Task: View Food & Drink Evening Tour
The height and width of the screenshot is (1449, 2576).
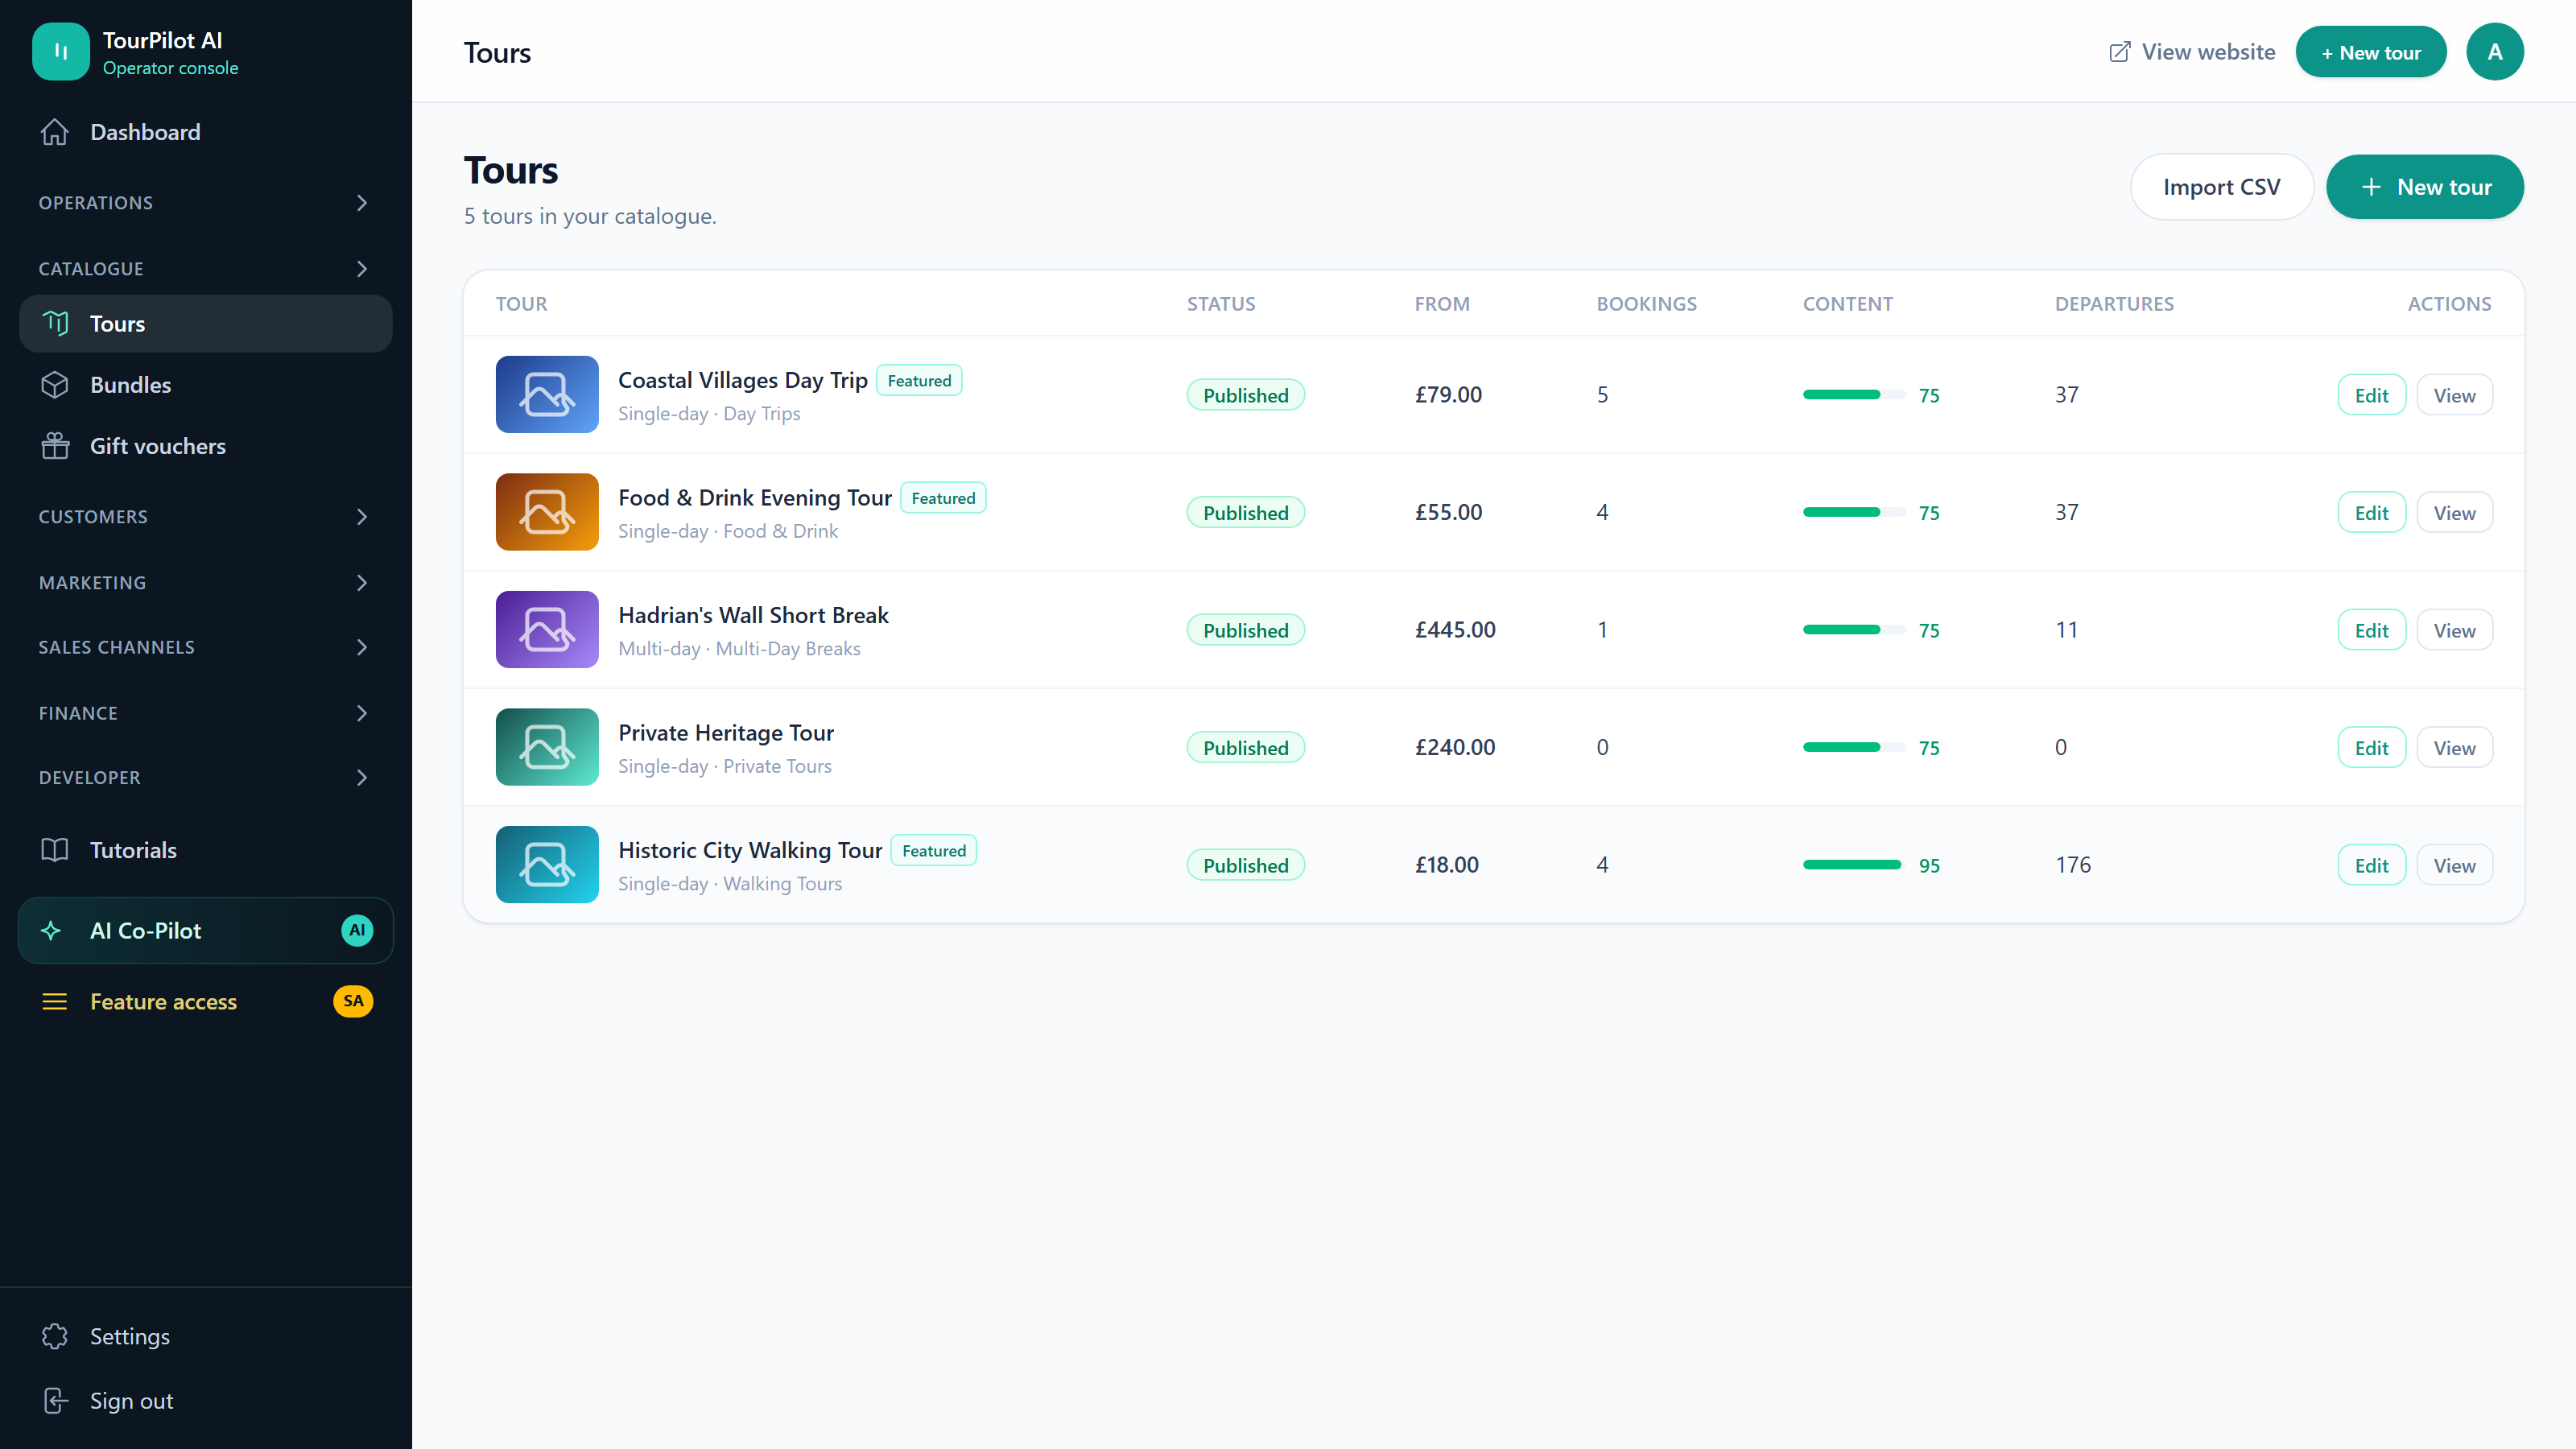Action: pos(2454,513)
